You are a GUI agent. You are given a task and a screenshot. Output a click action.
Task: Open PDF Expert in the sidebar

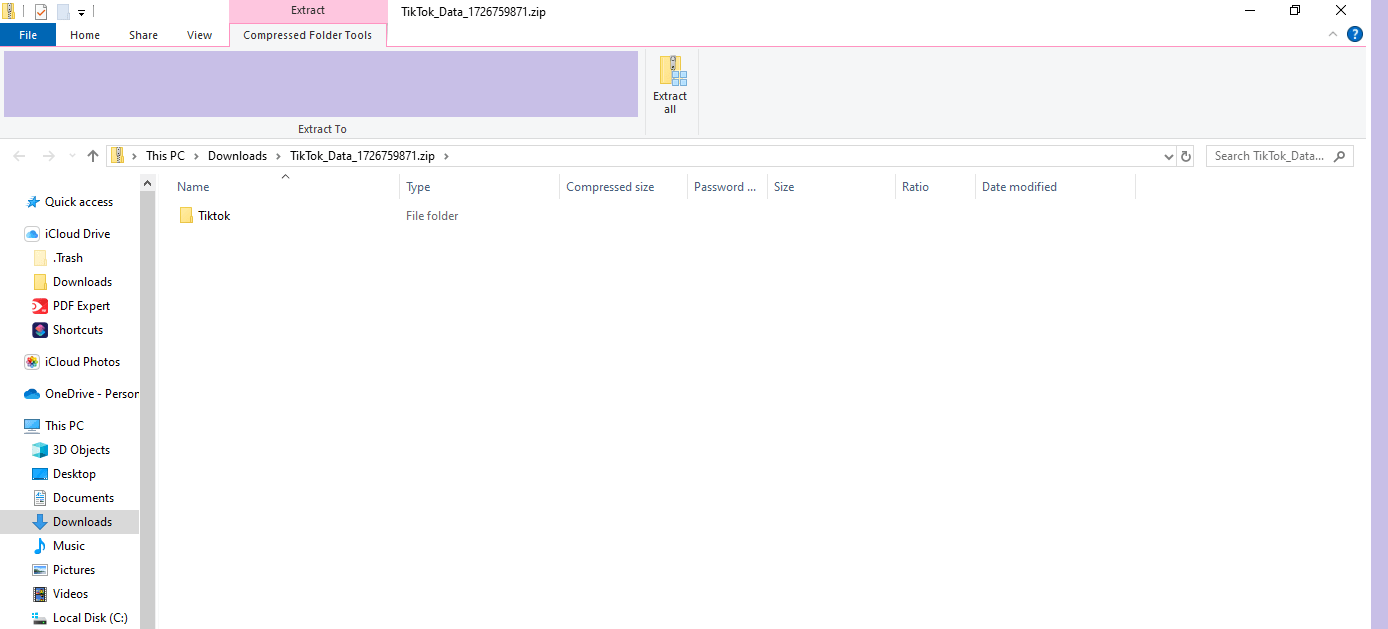81,306
